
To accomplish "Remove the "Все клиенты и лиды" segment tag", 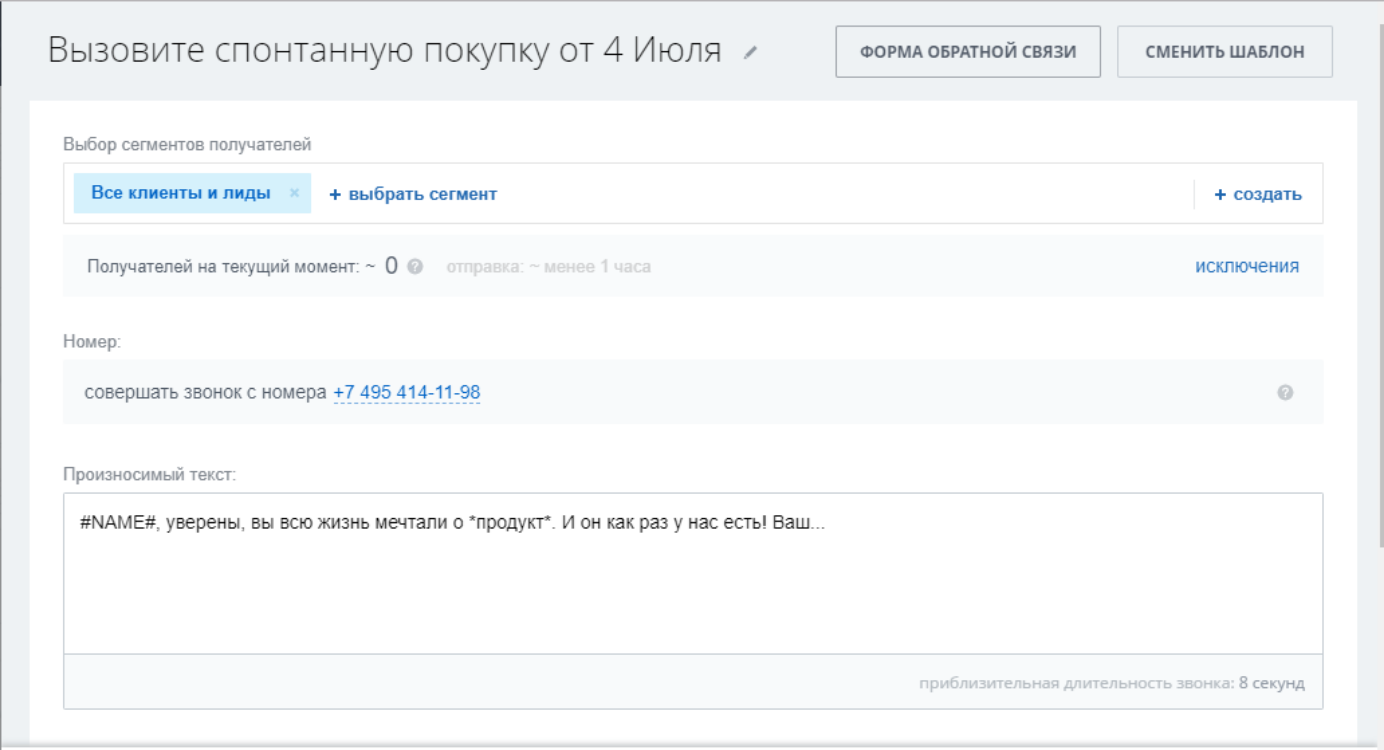I will (294, 193).
